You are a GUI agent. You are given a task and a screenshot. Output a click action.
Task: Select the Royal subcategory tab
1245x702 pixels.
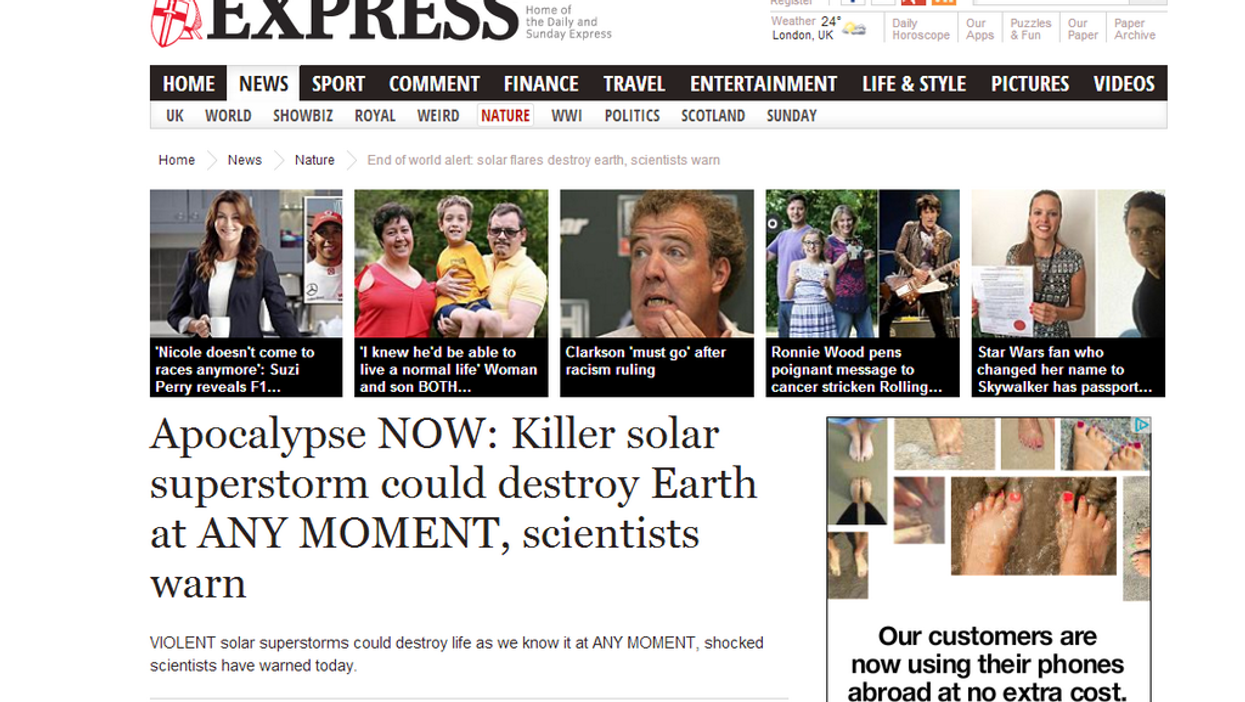(x=375, y=116)
